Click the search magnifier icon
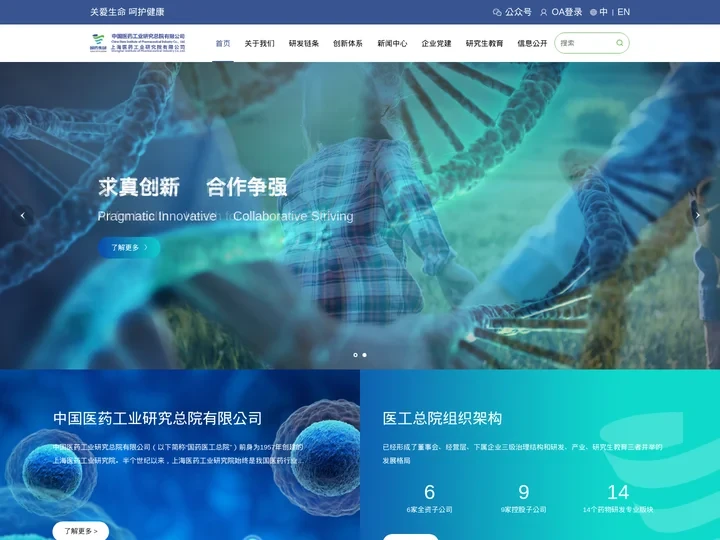The height and width of the screenshot is (540, 720). tap(619, 43)
